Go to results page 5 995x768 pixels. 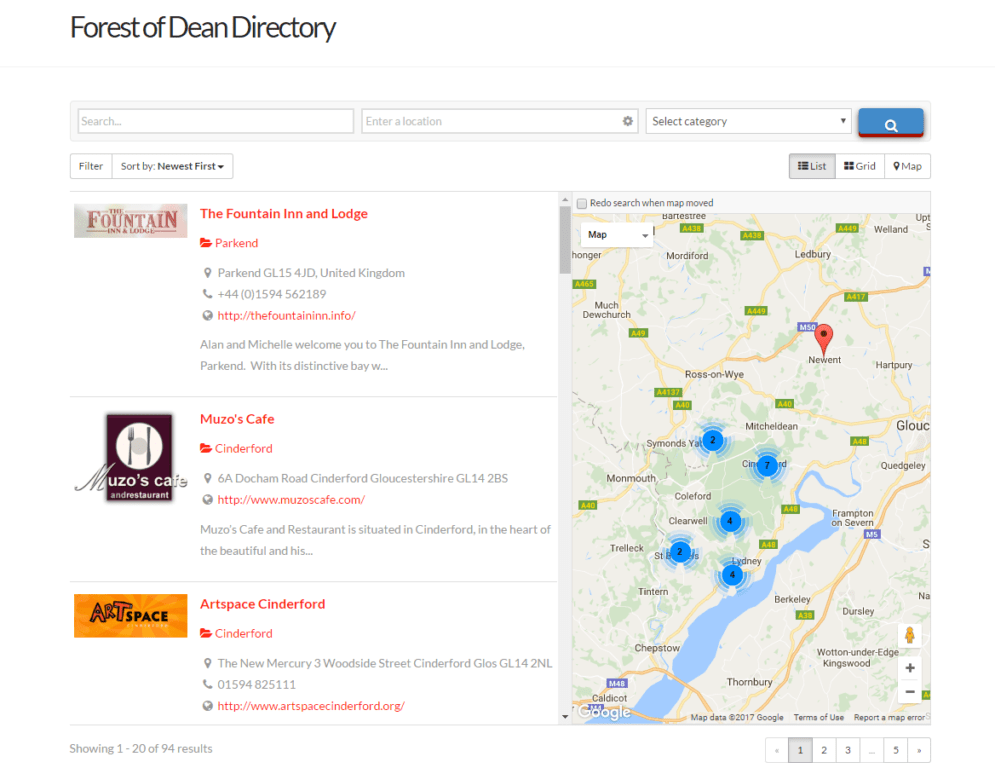click(895, 750)
